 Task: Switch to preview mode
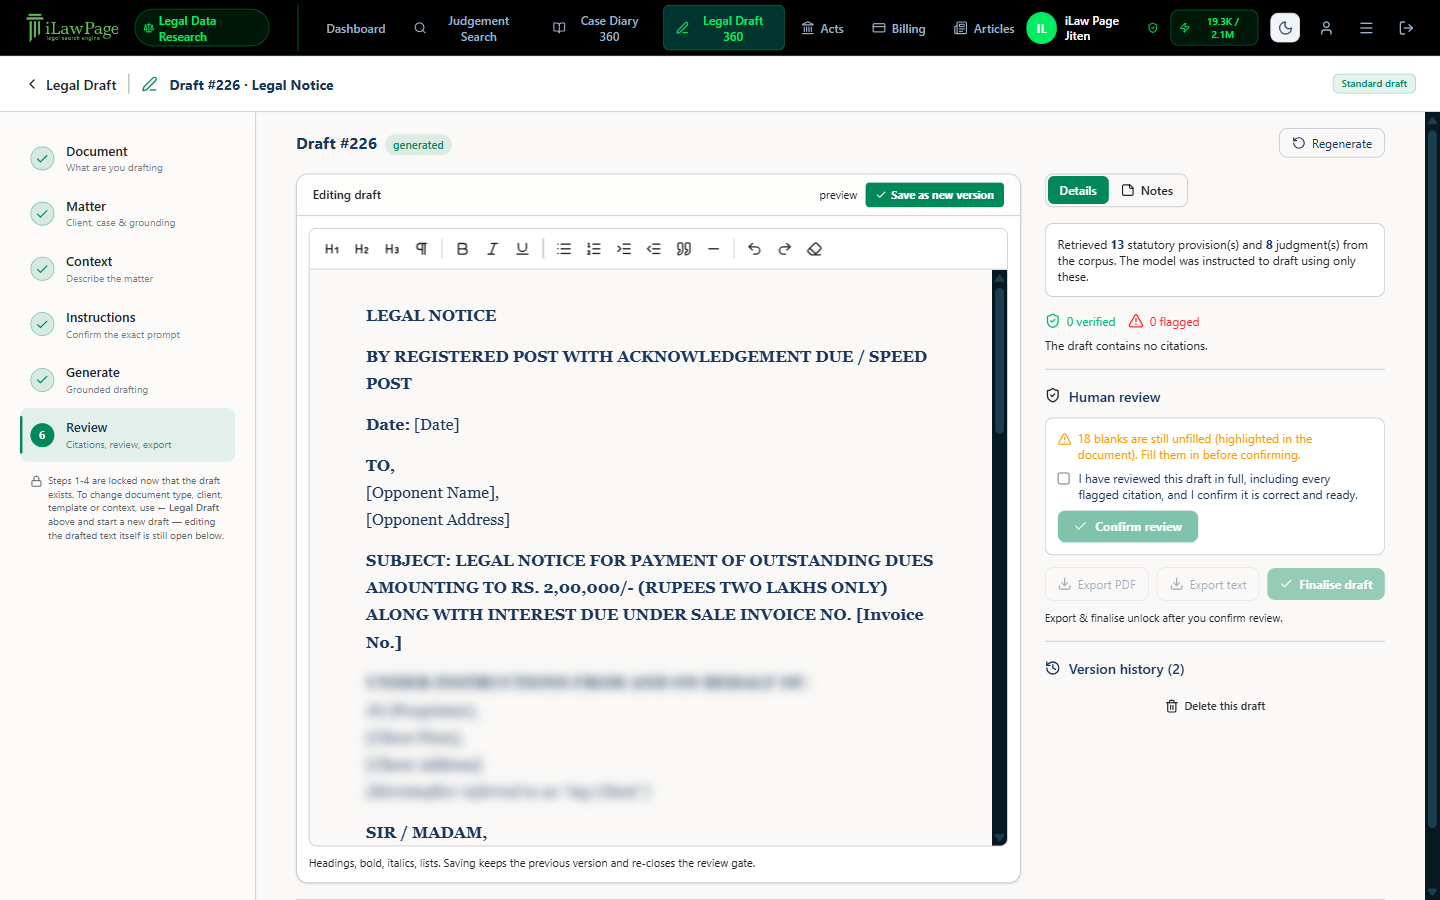[x=838, y=195]
